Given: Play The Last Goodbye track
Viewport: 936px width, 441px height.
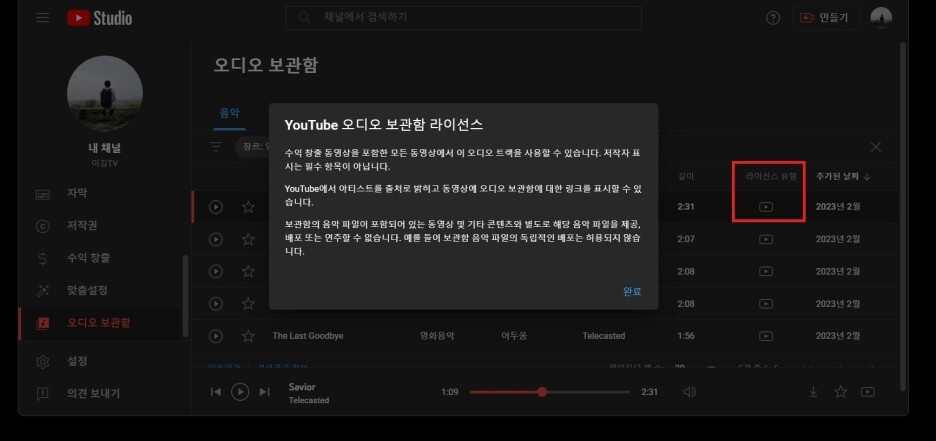Looking at the screenshot, I should pos(215,336).
